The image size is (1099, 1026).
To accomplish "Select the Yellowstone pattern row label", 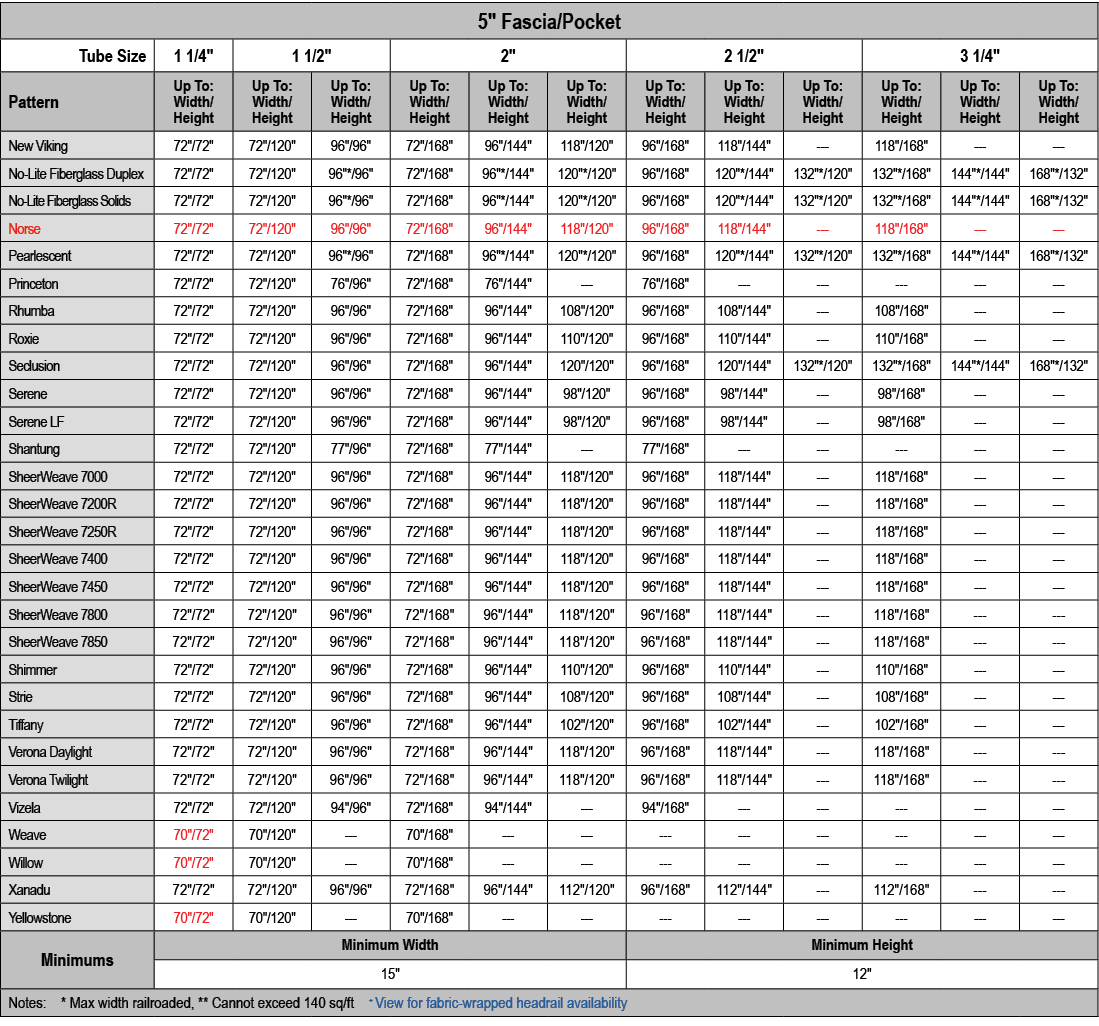I will click(40, 918).
